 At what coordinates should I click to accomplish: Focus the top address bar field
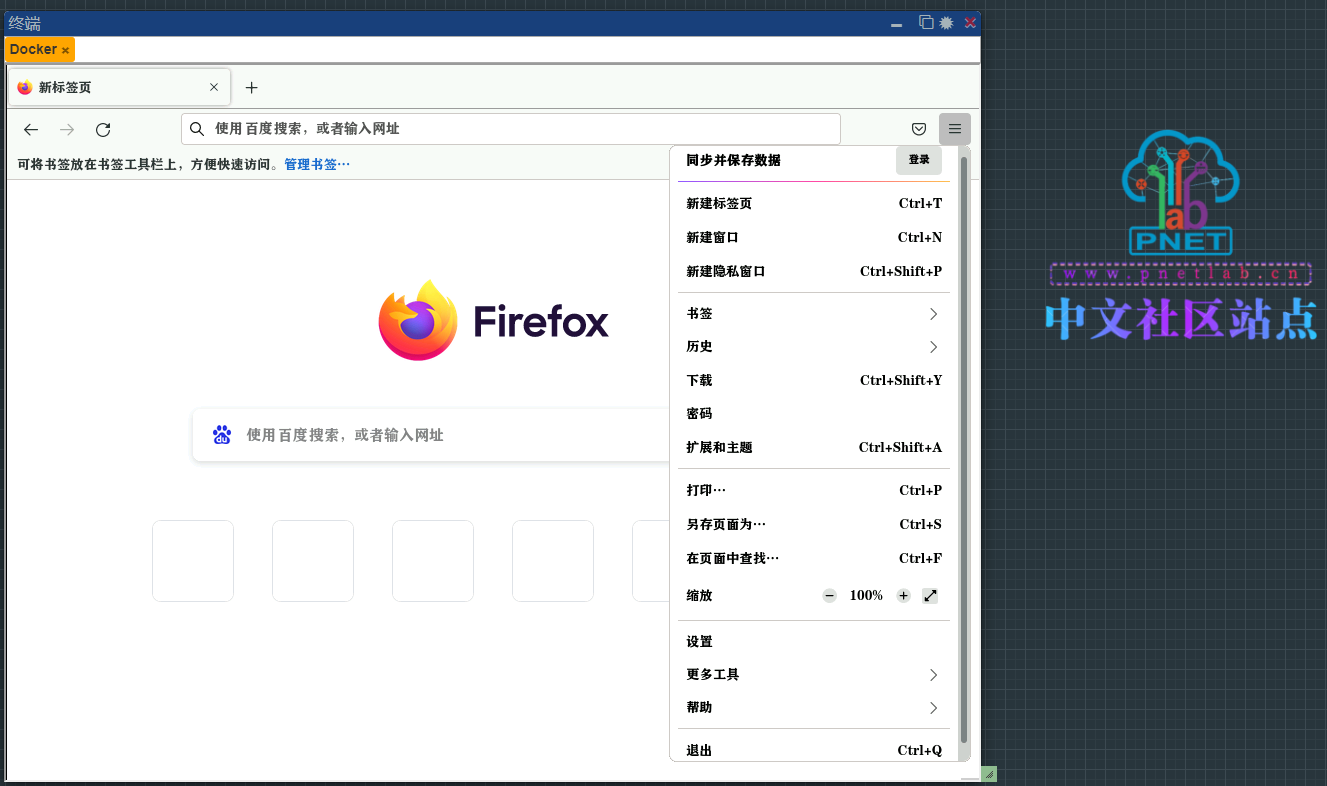[511, 129]
